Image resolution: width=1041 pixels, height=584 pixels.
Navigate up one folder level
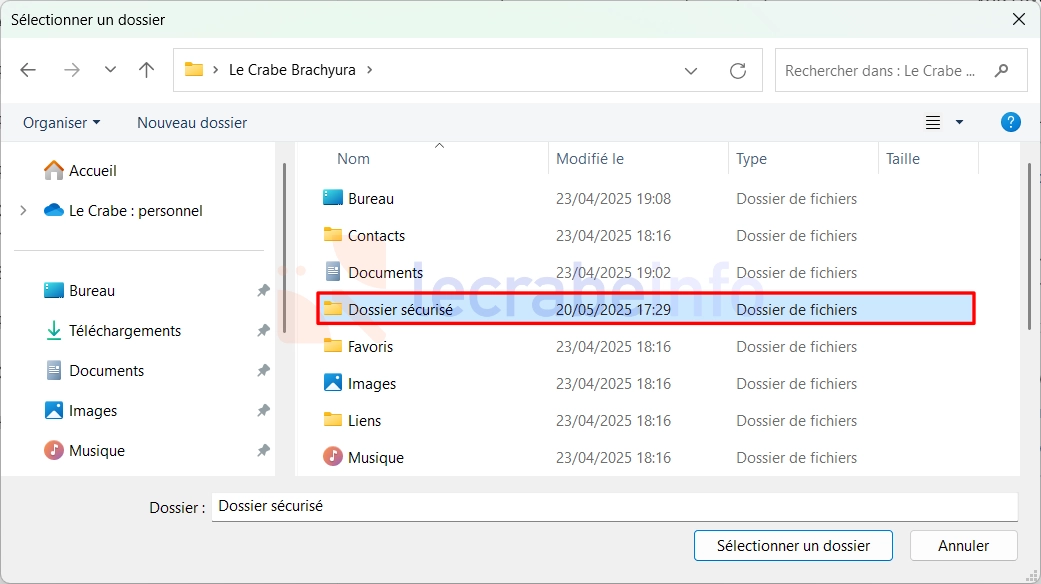[x=146, y=70]
